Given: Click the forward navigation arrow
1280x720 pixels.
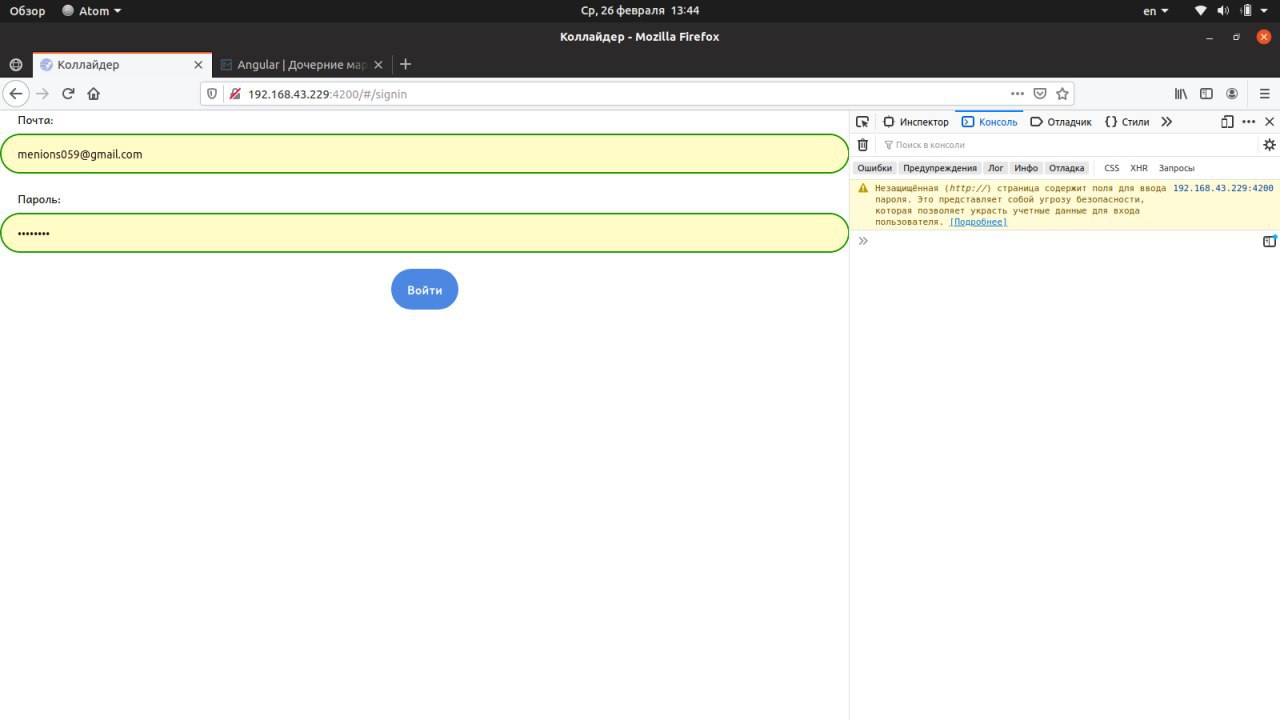Looking at the screenshot, I should (42, 94).
